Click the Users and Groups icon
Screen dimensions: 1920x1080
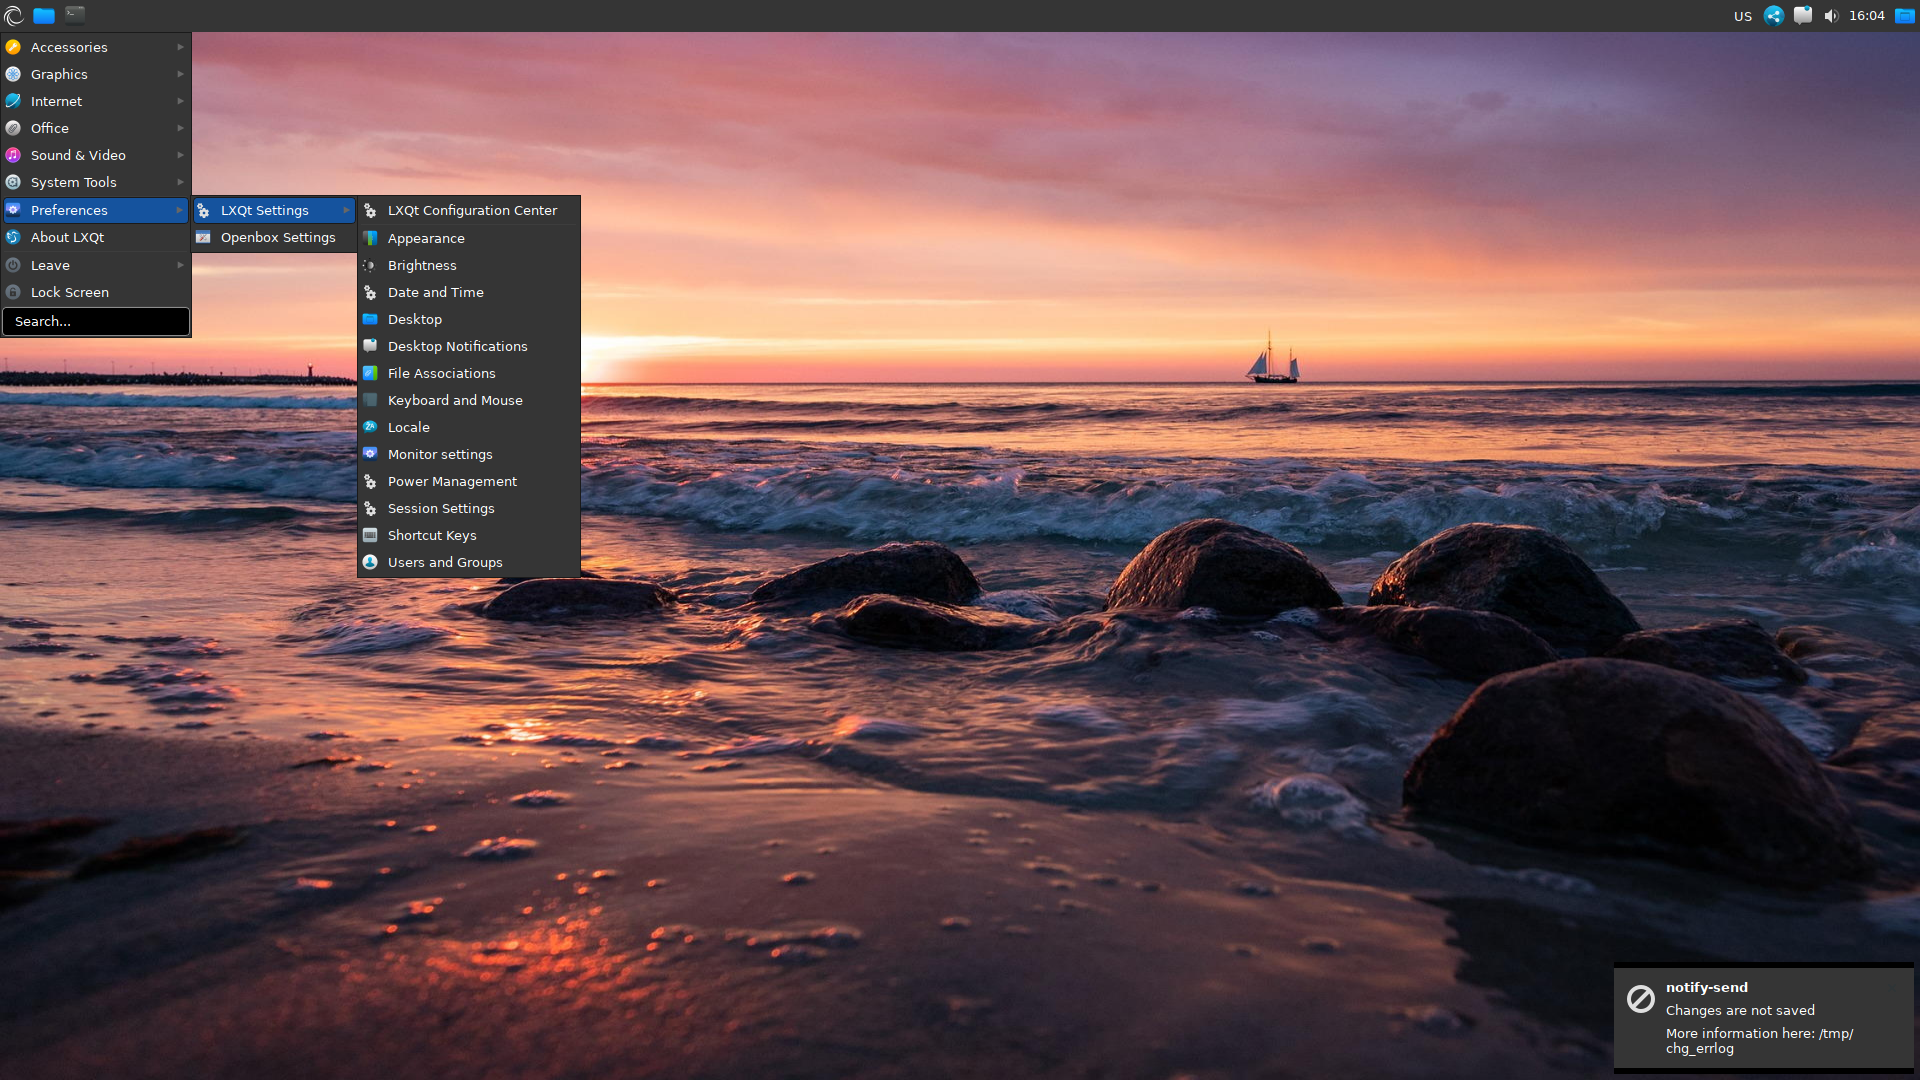pyautogui.click(x=370, y=562)
